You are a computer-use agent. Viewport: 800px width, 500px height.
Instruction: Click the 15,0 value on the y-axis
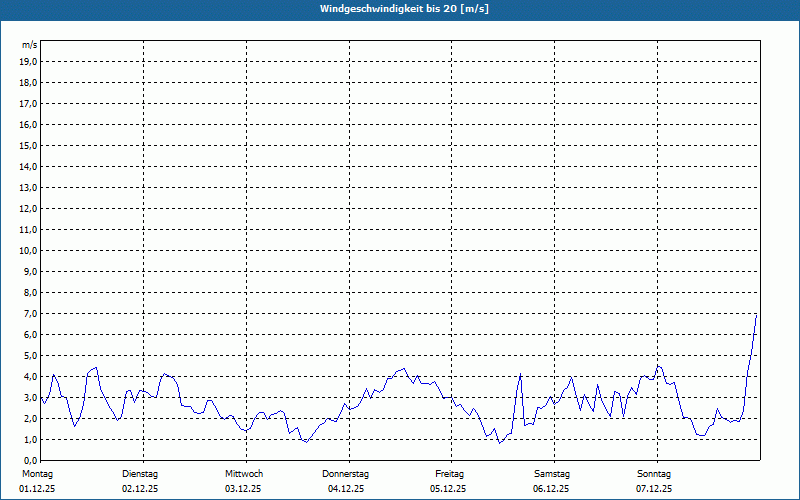pyautogui.click(x=28, y=146)
